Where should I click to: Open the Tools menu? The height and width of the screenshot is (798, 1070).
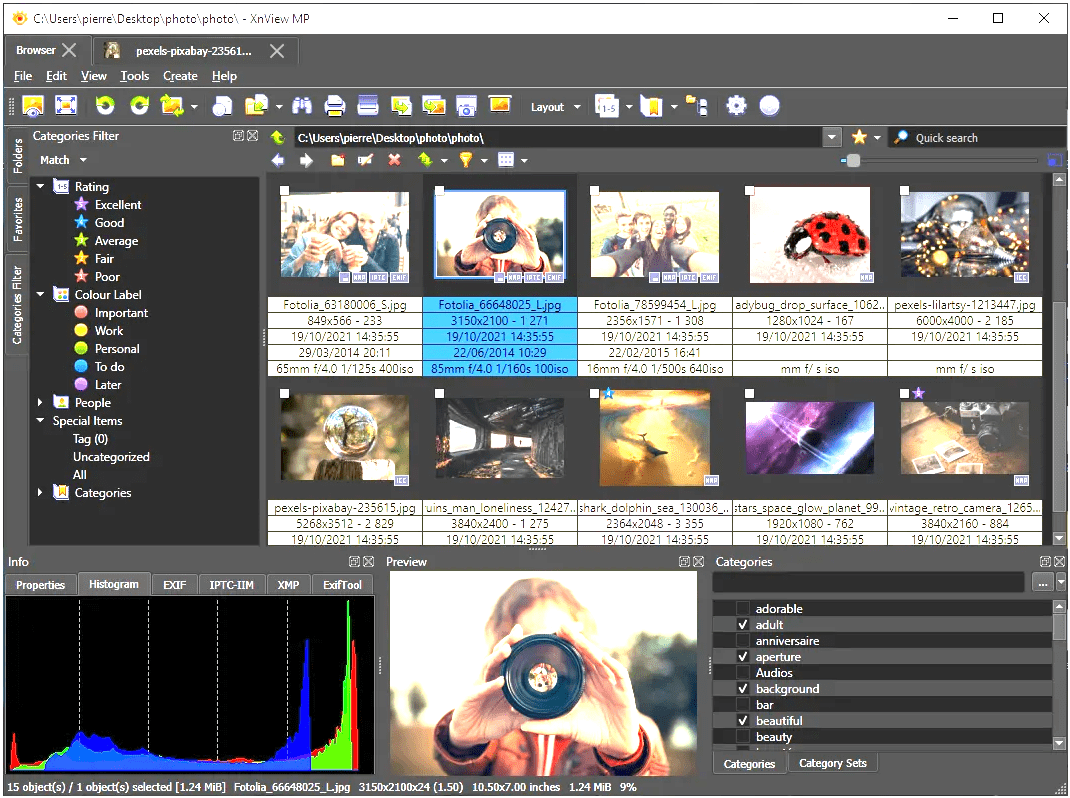point(134,76)
